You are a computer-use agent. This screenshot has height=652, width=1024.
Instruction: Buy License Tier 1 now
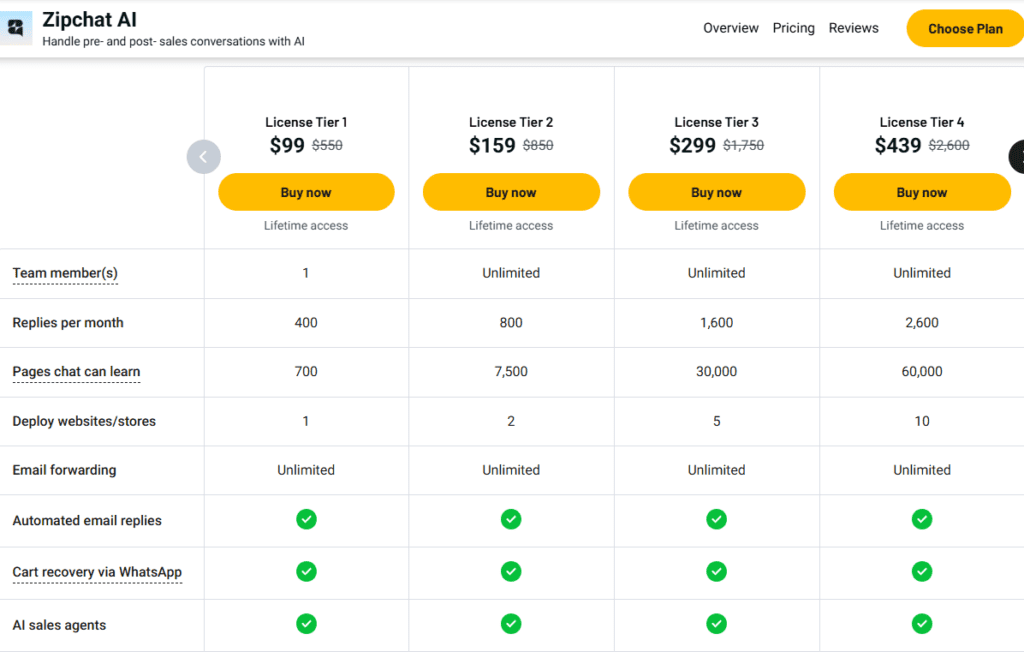[306, 192]
